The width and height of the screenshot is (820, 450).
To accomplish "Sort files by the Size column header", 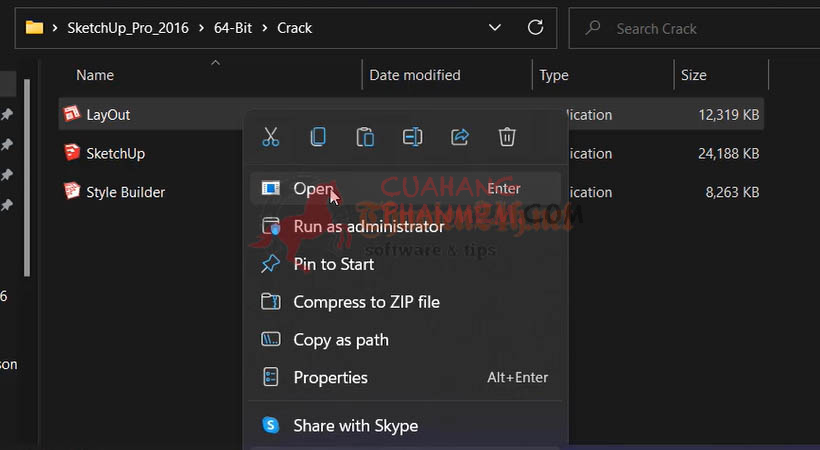I will click(694, 75).
